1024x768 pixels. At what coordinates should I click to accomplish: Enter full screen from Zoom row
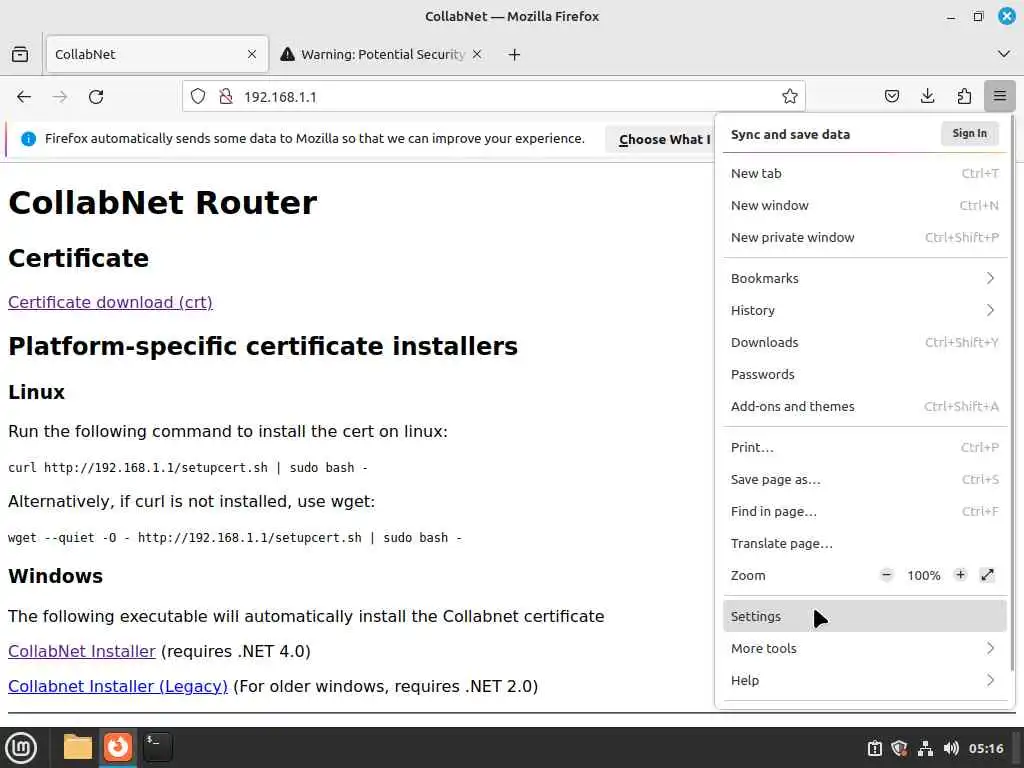(987, 575)
